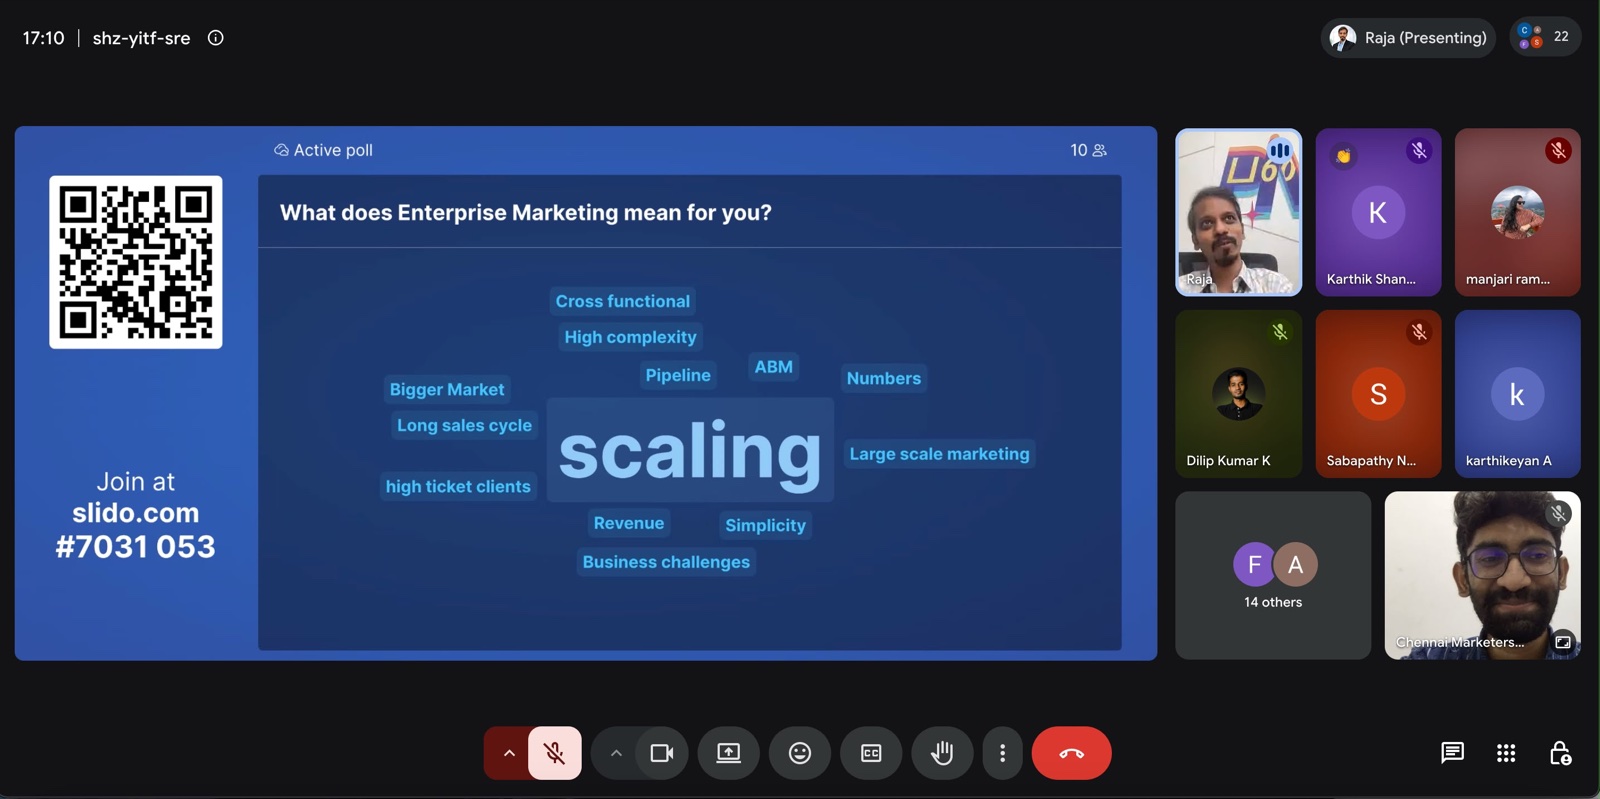Click muted mic icon on manjari ram tile
This screenshot has width=1600, height=799.
coord(1558,151)
